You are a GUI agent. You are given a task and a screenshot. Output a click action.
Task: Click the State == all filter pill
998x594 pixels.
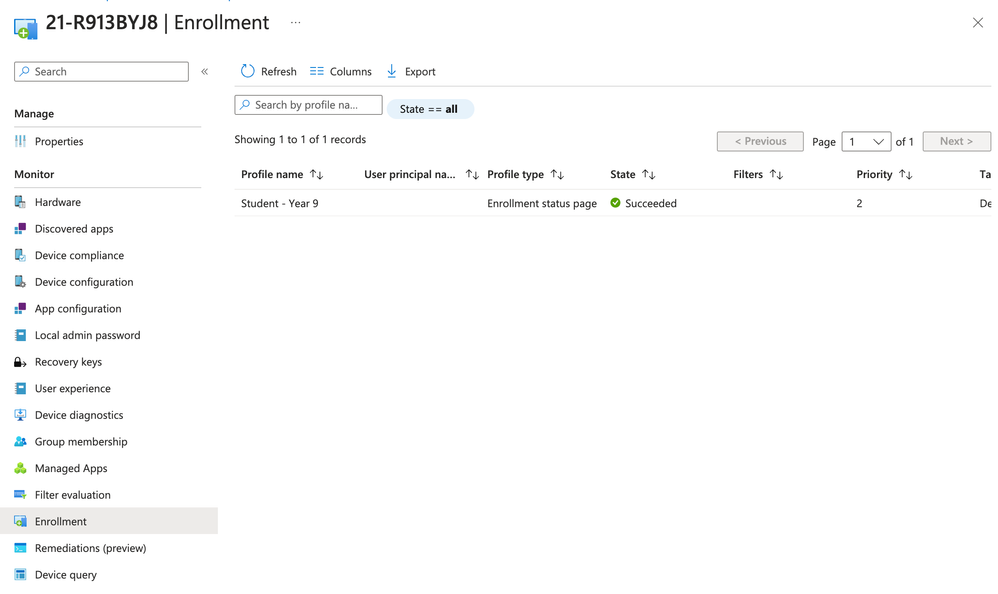[x=430, y=109]
